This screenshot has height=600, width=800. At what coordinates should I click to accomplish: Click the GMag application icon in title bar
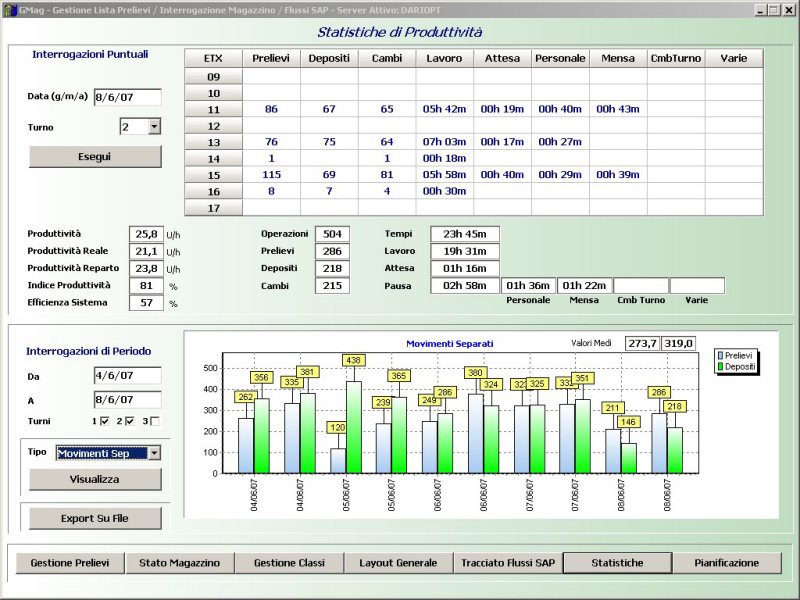coord(10,9)
